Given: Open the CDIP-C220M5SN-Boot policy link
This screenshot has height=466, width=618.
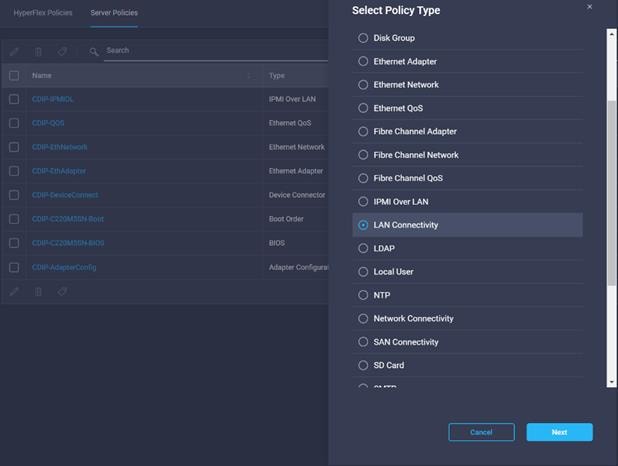Looking at the screenshot, I should (x=68, y=219).
